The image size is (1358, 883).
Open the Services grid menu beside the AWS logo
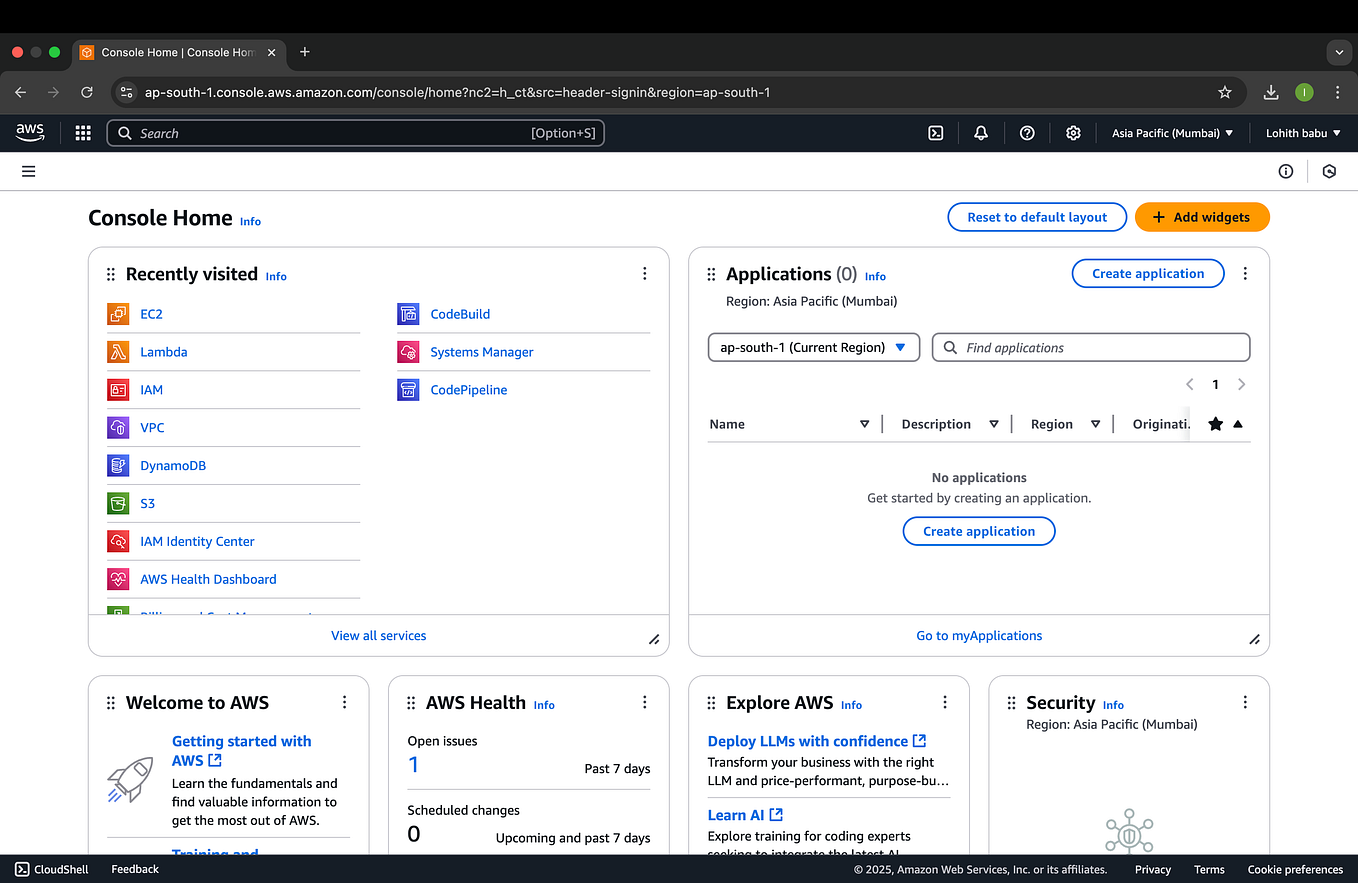(82, 132)
